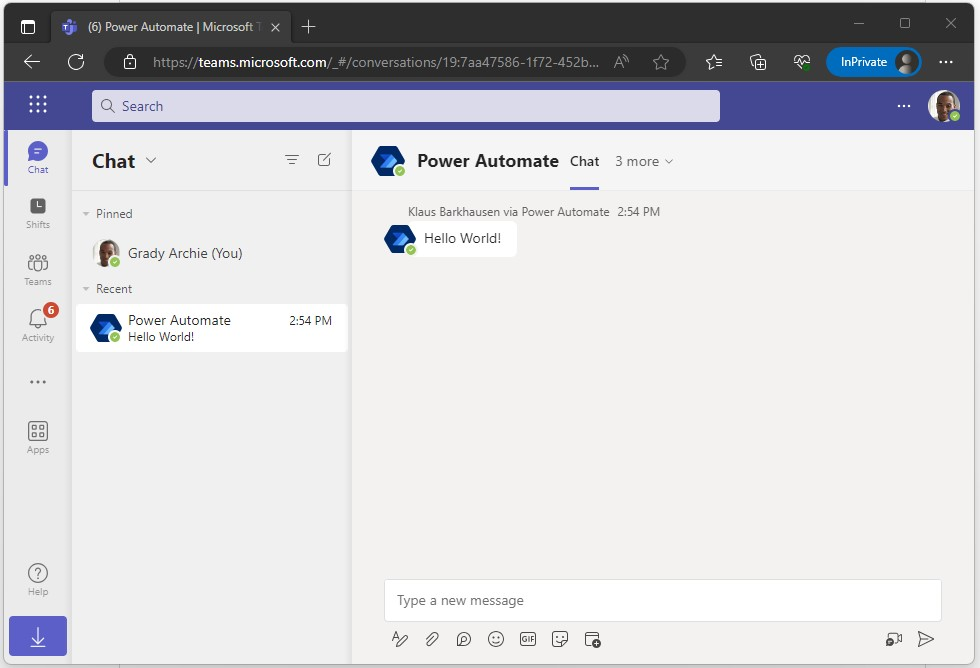The height and width of the screenshot is (668, 980).
Task: Click the video clip record icon
Action: click(894, 639)
